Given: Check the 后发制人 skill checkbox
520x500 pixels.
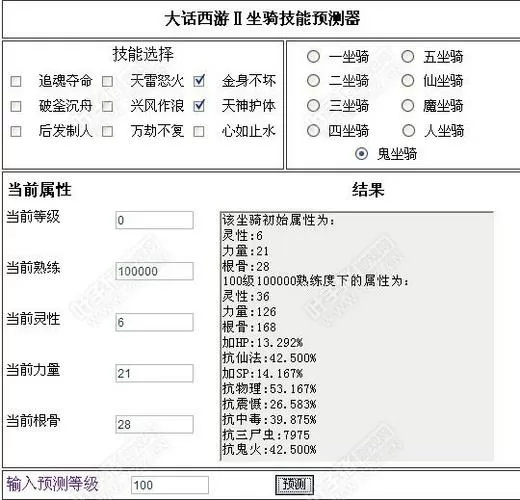Looking at the screenshot, I should pos(16,131).
